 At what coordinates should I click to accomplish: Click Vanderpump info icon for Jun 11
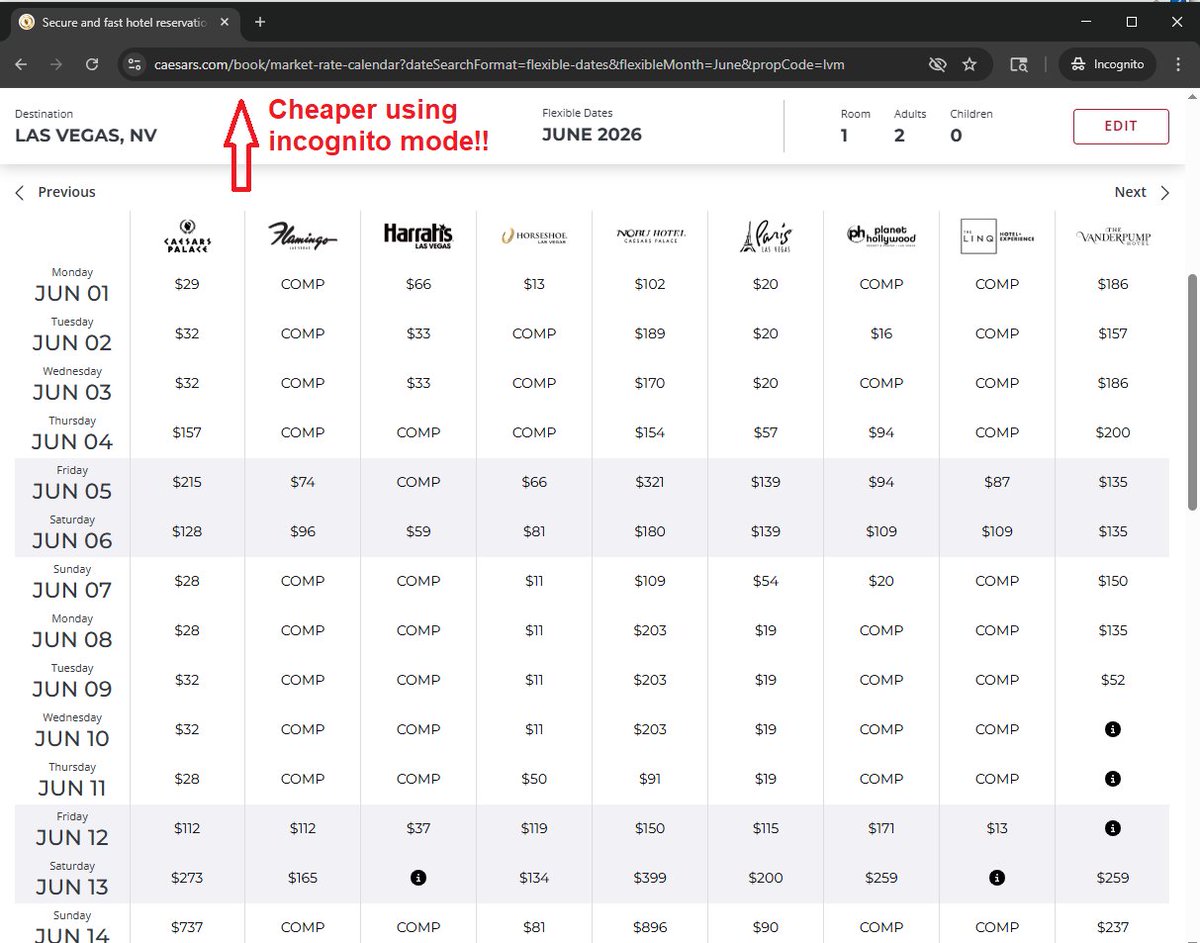click(1112, 778)
